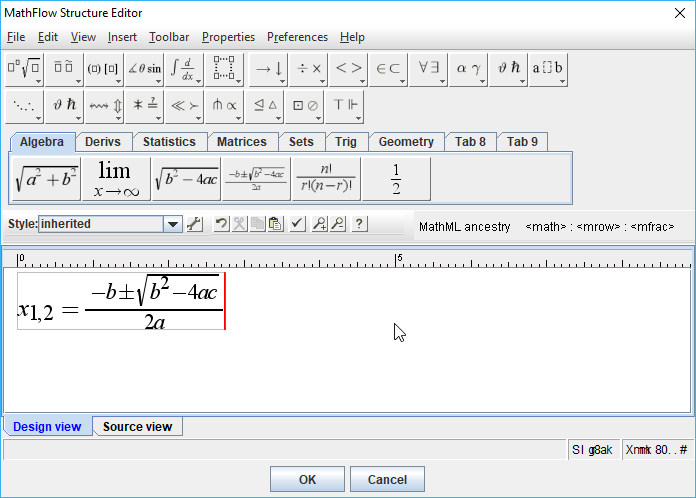Switch to the Geometry tab
The height and width of the screenshot is (498, 696).
point(406,142)
